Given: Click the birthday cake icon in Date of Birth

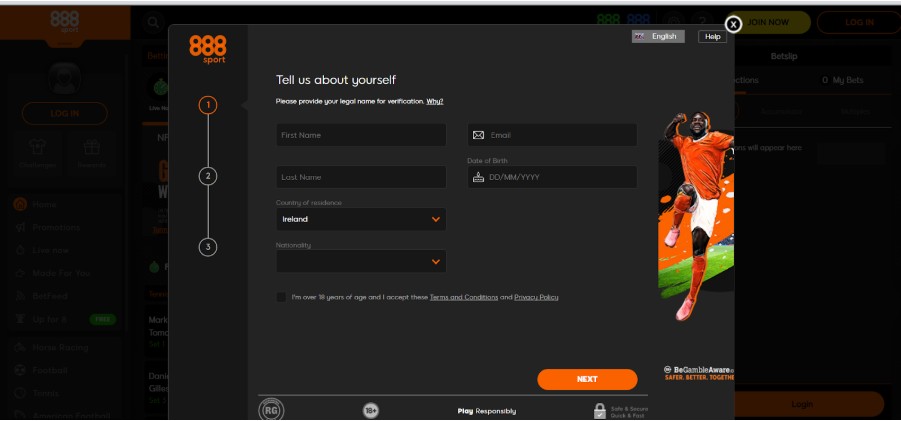Looking at the screenshot, I should 478,177.
